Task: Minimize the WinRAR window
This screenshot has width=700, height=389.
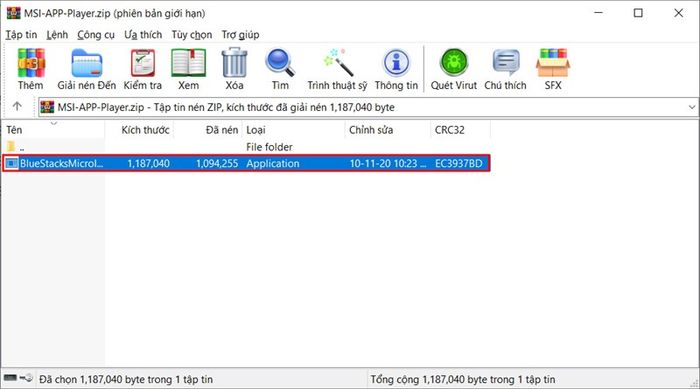Action: [599, 13]
